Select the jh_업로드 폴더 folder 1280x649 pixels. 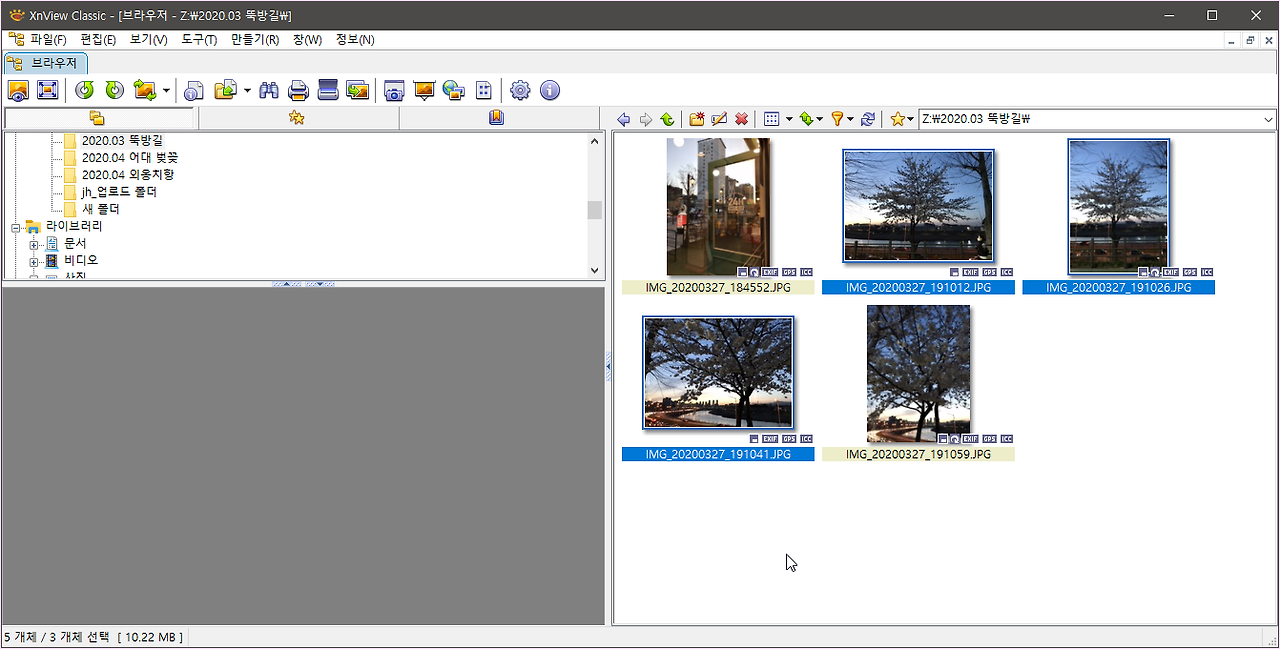[119, 192]
